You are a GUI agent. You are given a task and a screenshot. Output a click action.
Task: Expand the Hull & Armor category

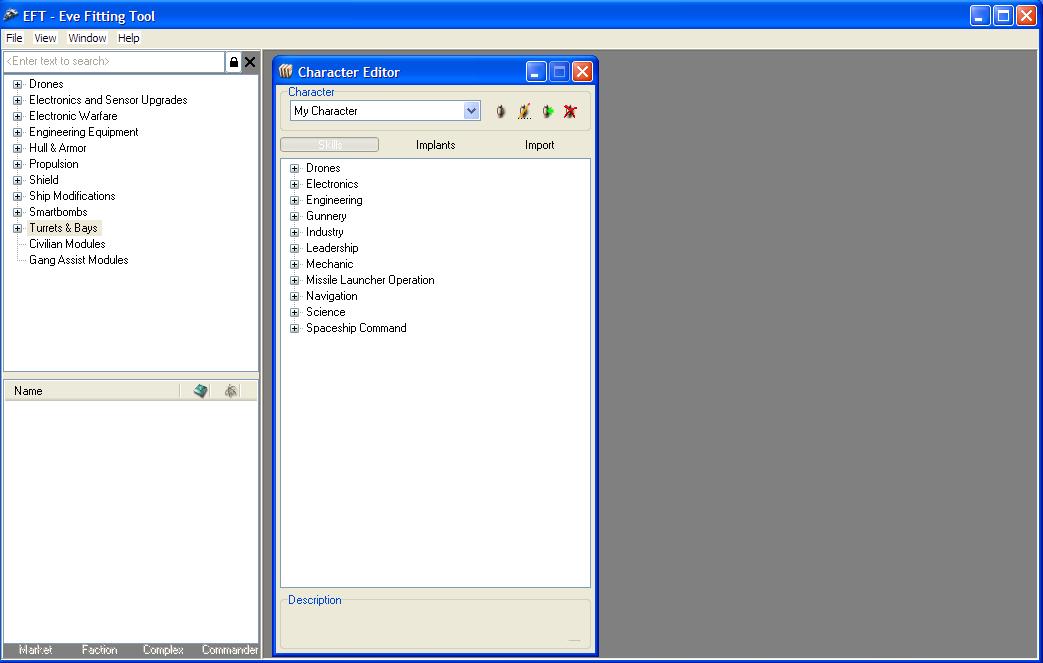point(18,148)
